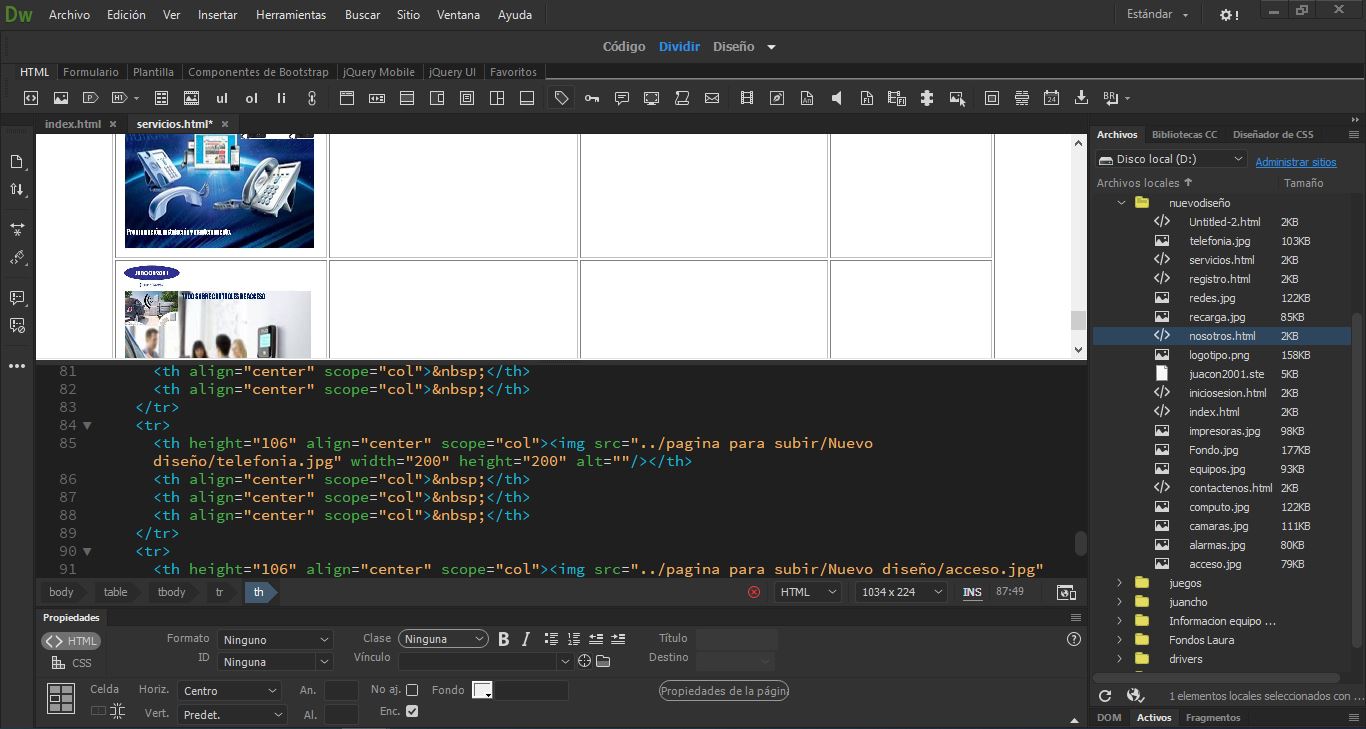Enable the No aj. checkbox

pyautogui.click(x=412, y=690)
